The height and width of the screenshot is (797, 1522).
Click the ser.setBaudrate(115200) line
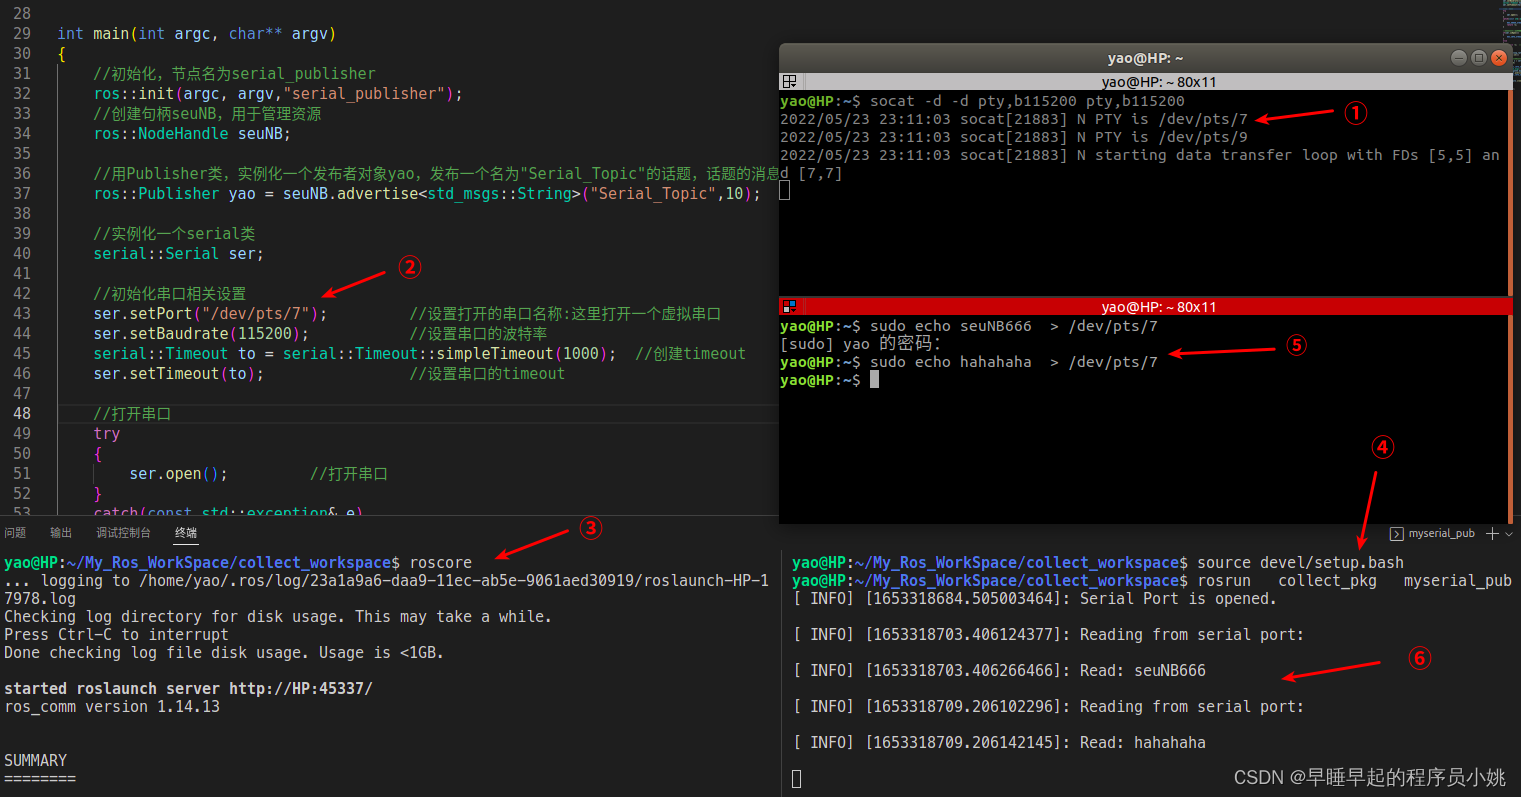pos(201,333)
